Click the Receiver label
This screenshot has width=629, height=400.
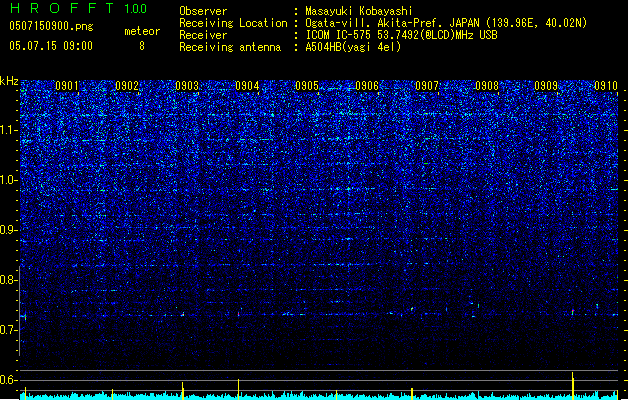point(203,35)
